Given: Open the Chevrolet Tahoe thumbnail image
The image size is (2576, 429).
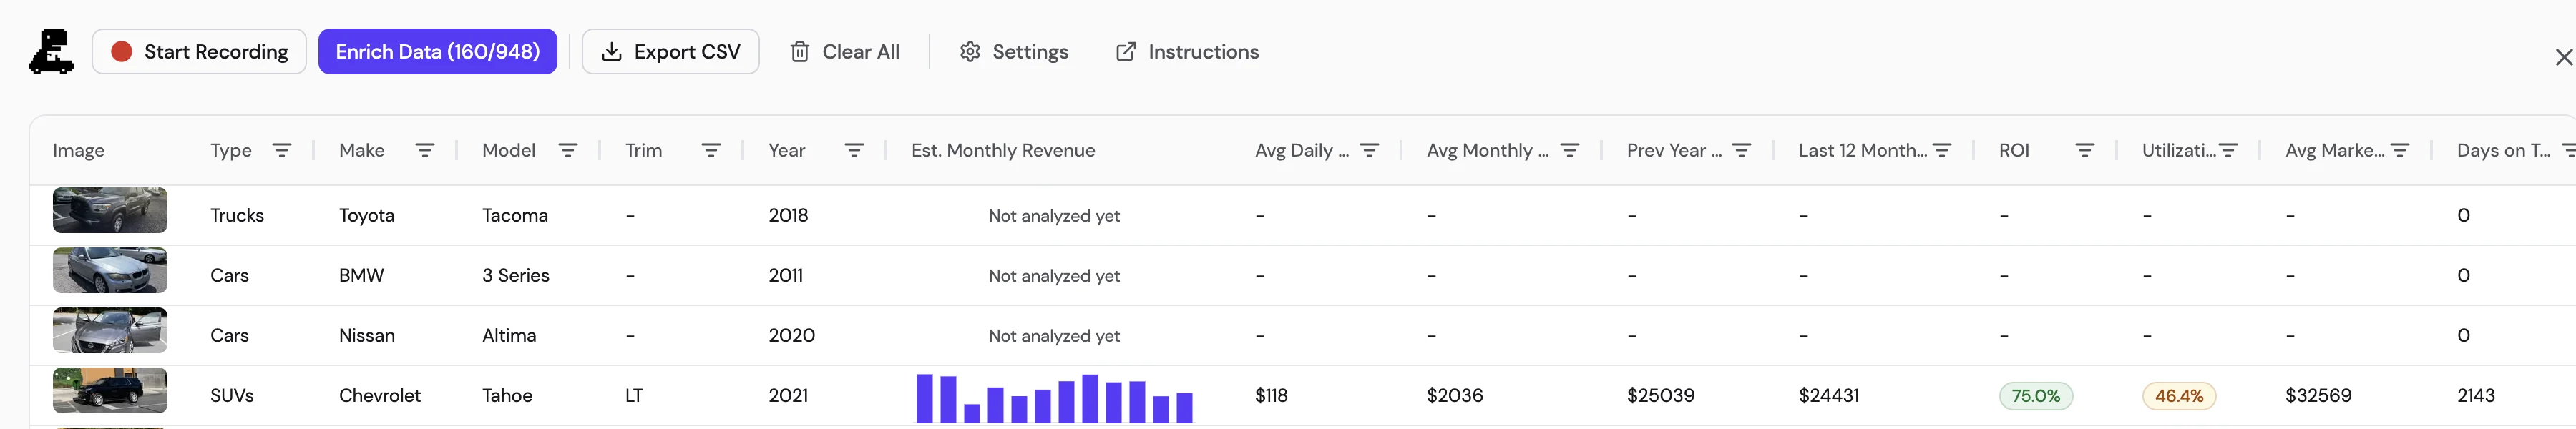Looking at the screenshot, I should pyautogui.click(x=110, y=390).
